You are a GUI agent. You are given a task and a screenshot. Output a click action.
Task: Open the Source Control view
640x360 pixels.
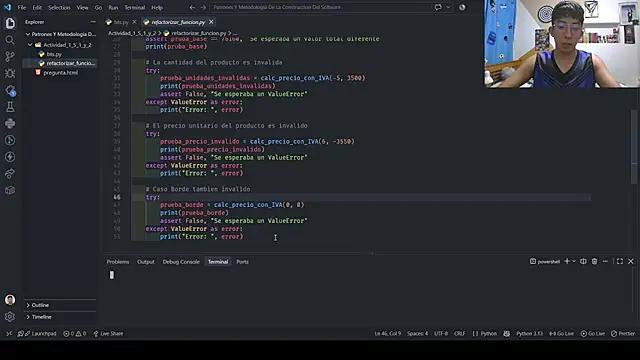pos(10,56)
